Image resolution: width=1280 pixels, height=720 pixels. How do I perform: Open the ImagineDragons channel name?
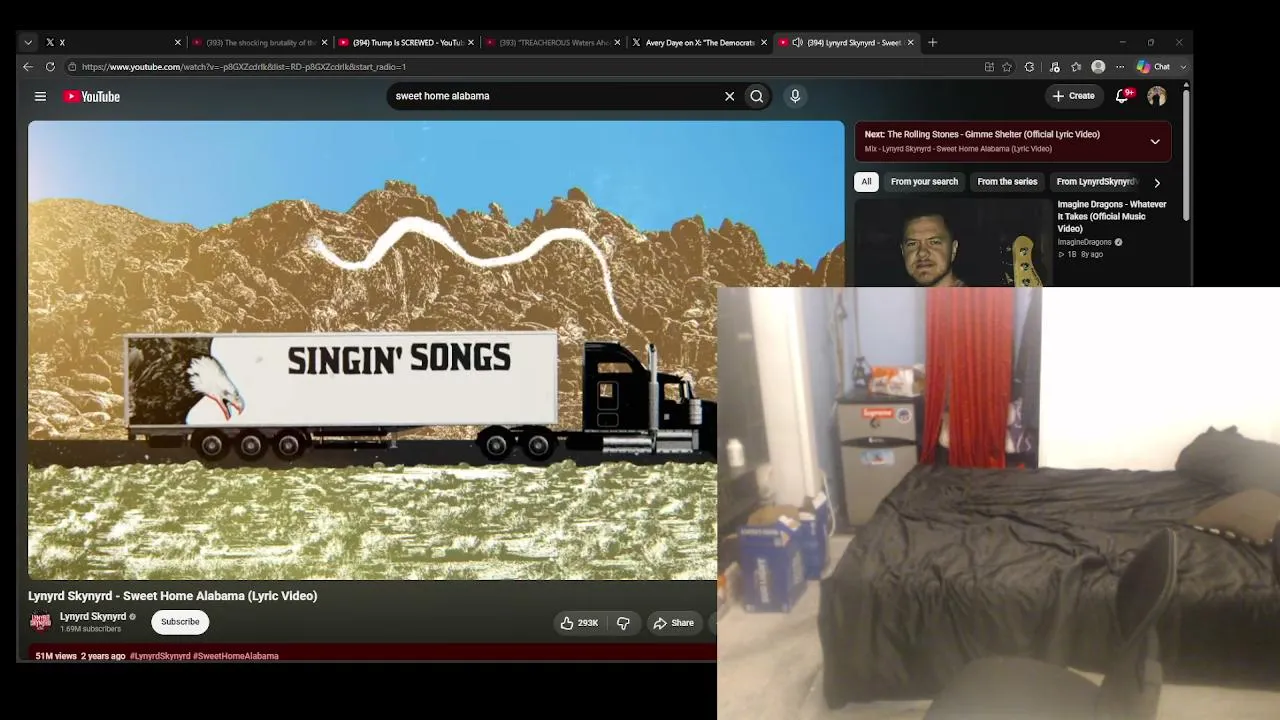coord(1085,242)
